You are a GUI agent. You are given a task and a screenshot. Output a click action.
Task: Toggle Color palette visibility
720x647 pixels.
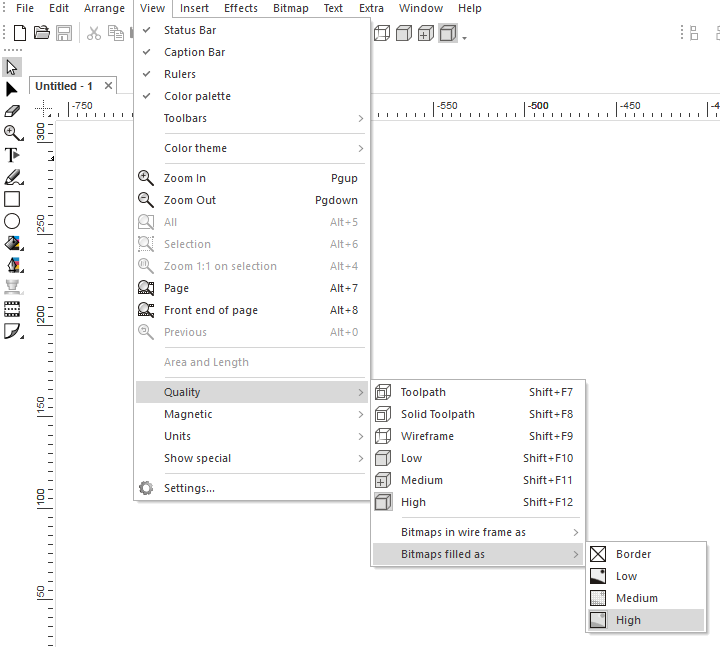[252, 96]
